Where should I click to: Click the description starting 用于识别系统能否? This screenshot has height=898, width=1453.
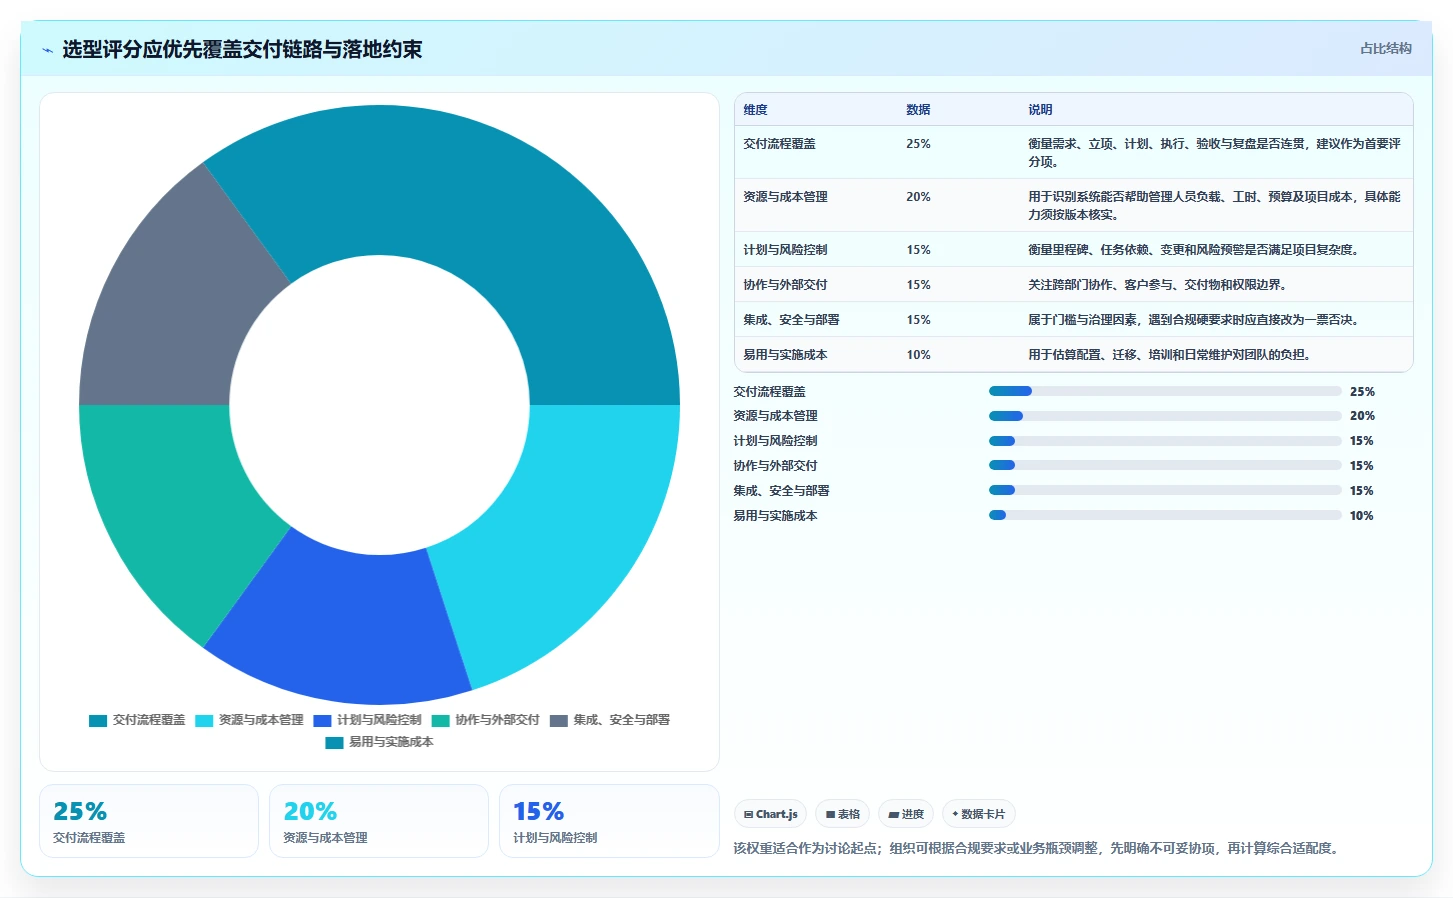pyautogui.click(x=1214, y=206)
